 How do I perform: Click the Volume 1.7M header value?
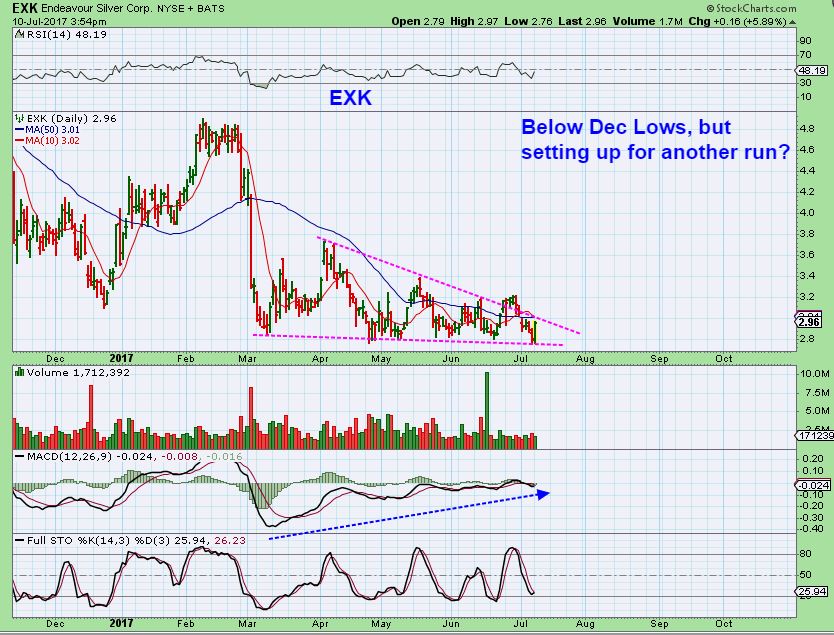pos(647,22)
